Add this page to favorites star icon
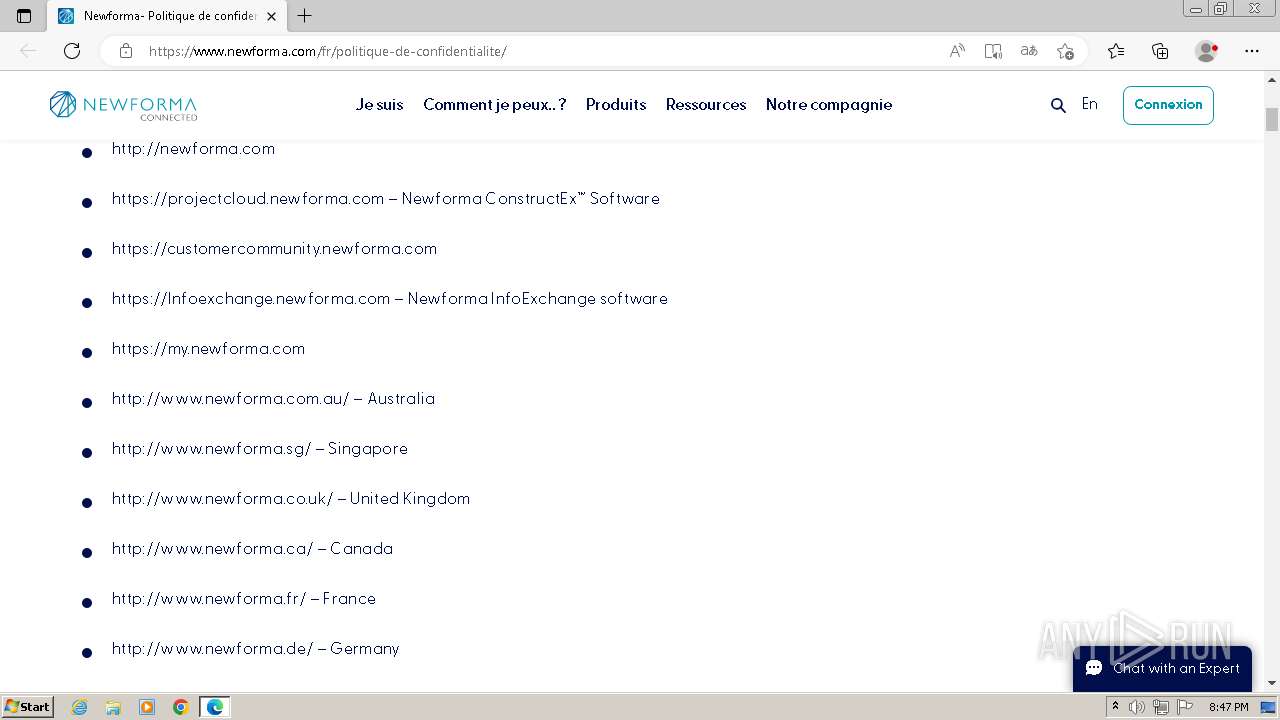The width and height of the screenshot is (1280, 720). [x=1065, y=51]
